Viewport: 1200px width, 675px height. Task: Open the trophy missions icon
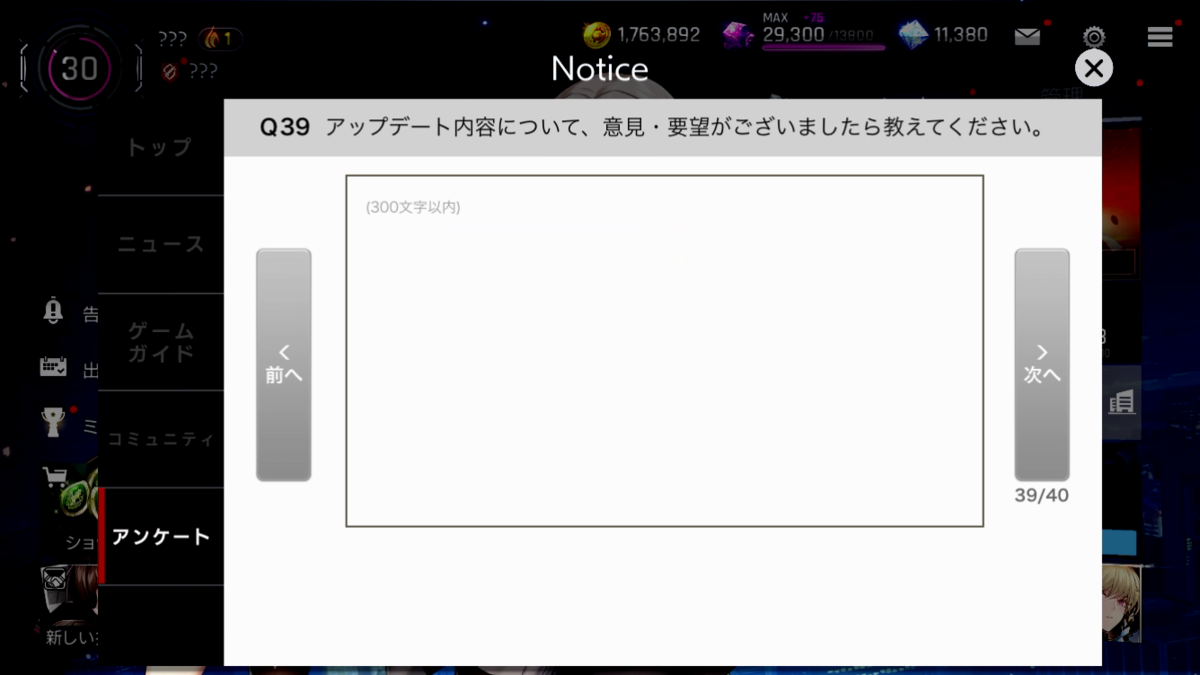coord(53,423)
